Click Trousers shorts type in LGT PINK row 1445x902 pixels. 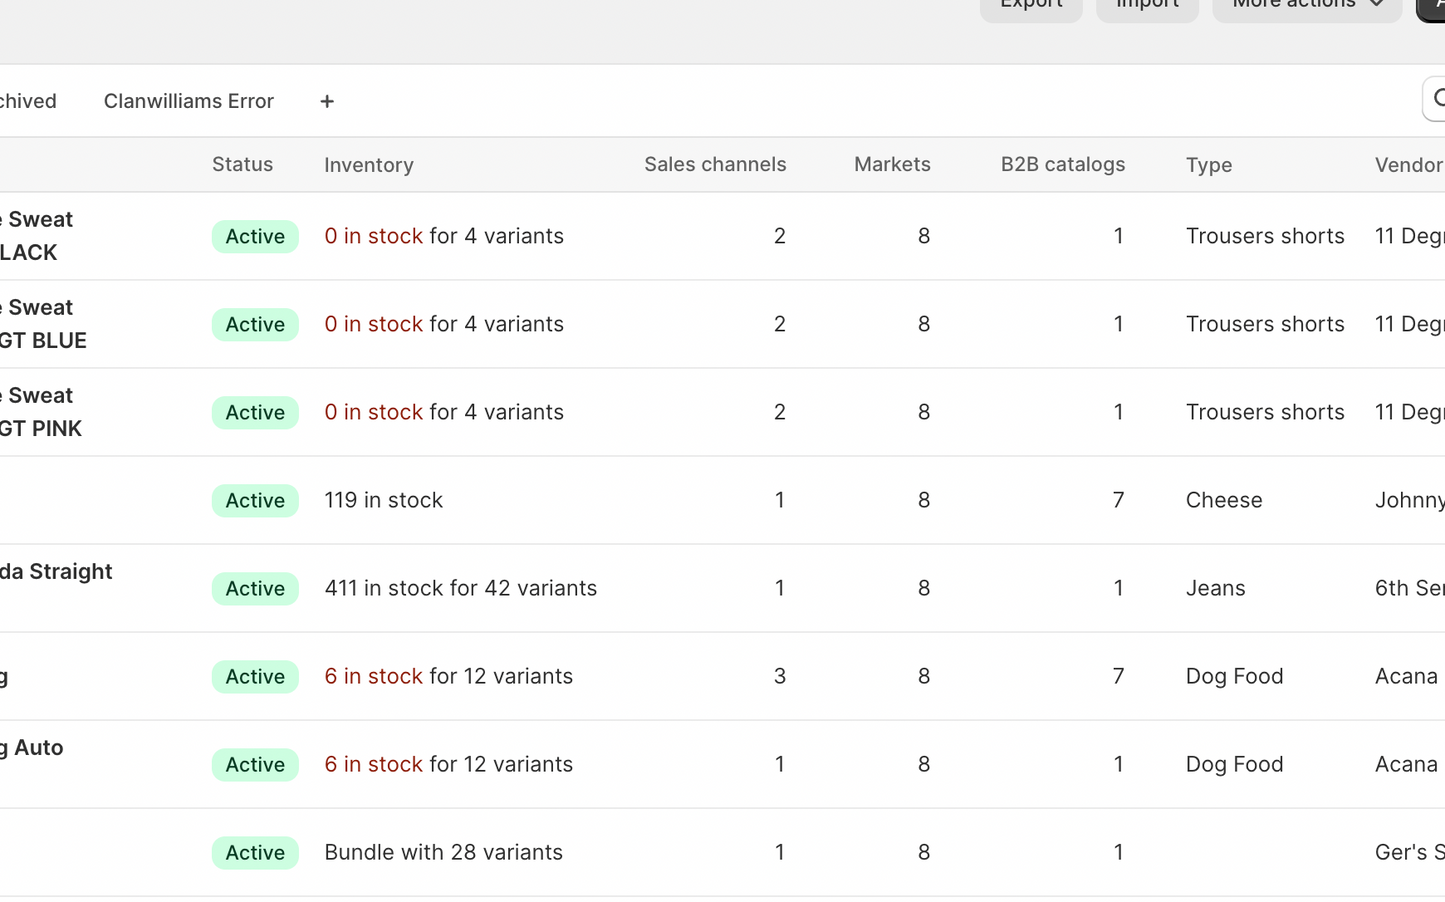click(1265, 412)
